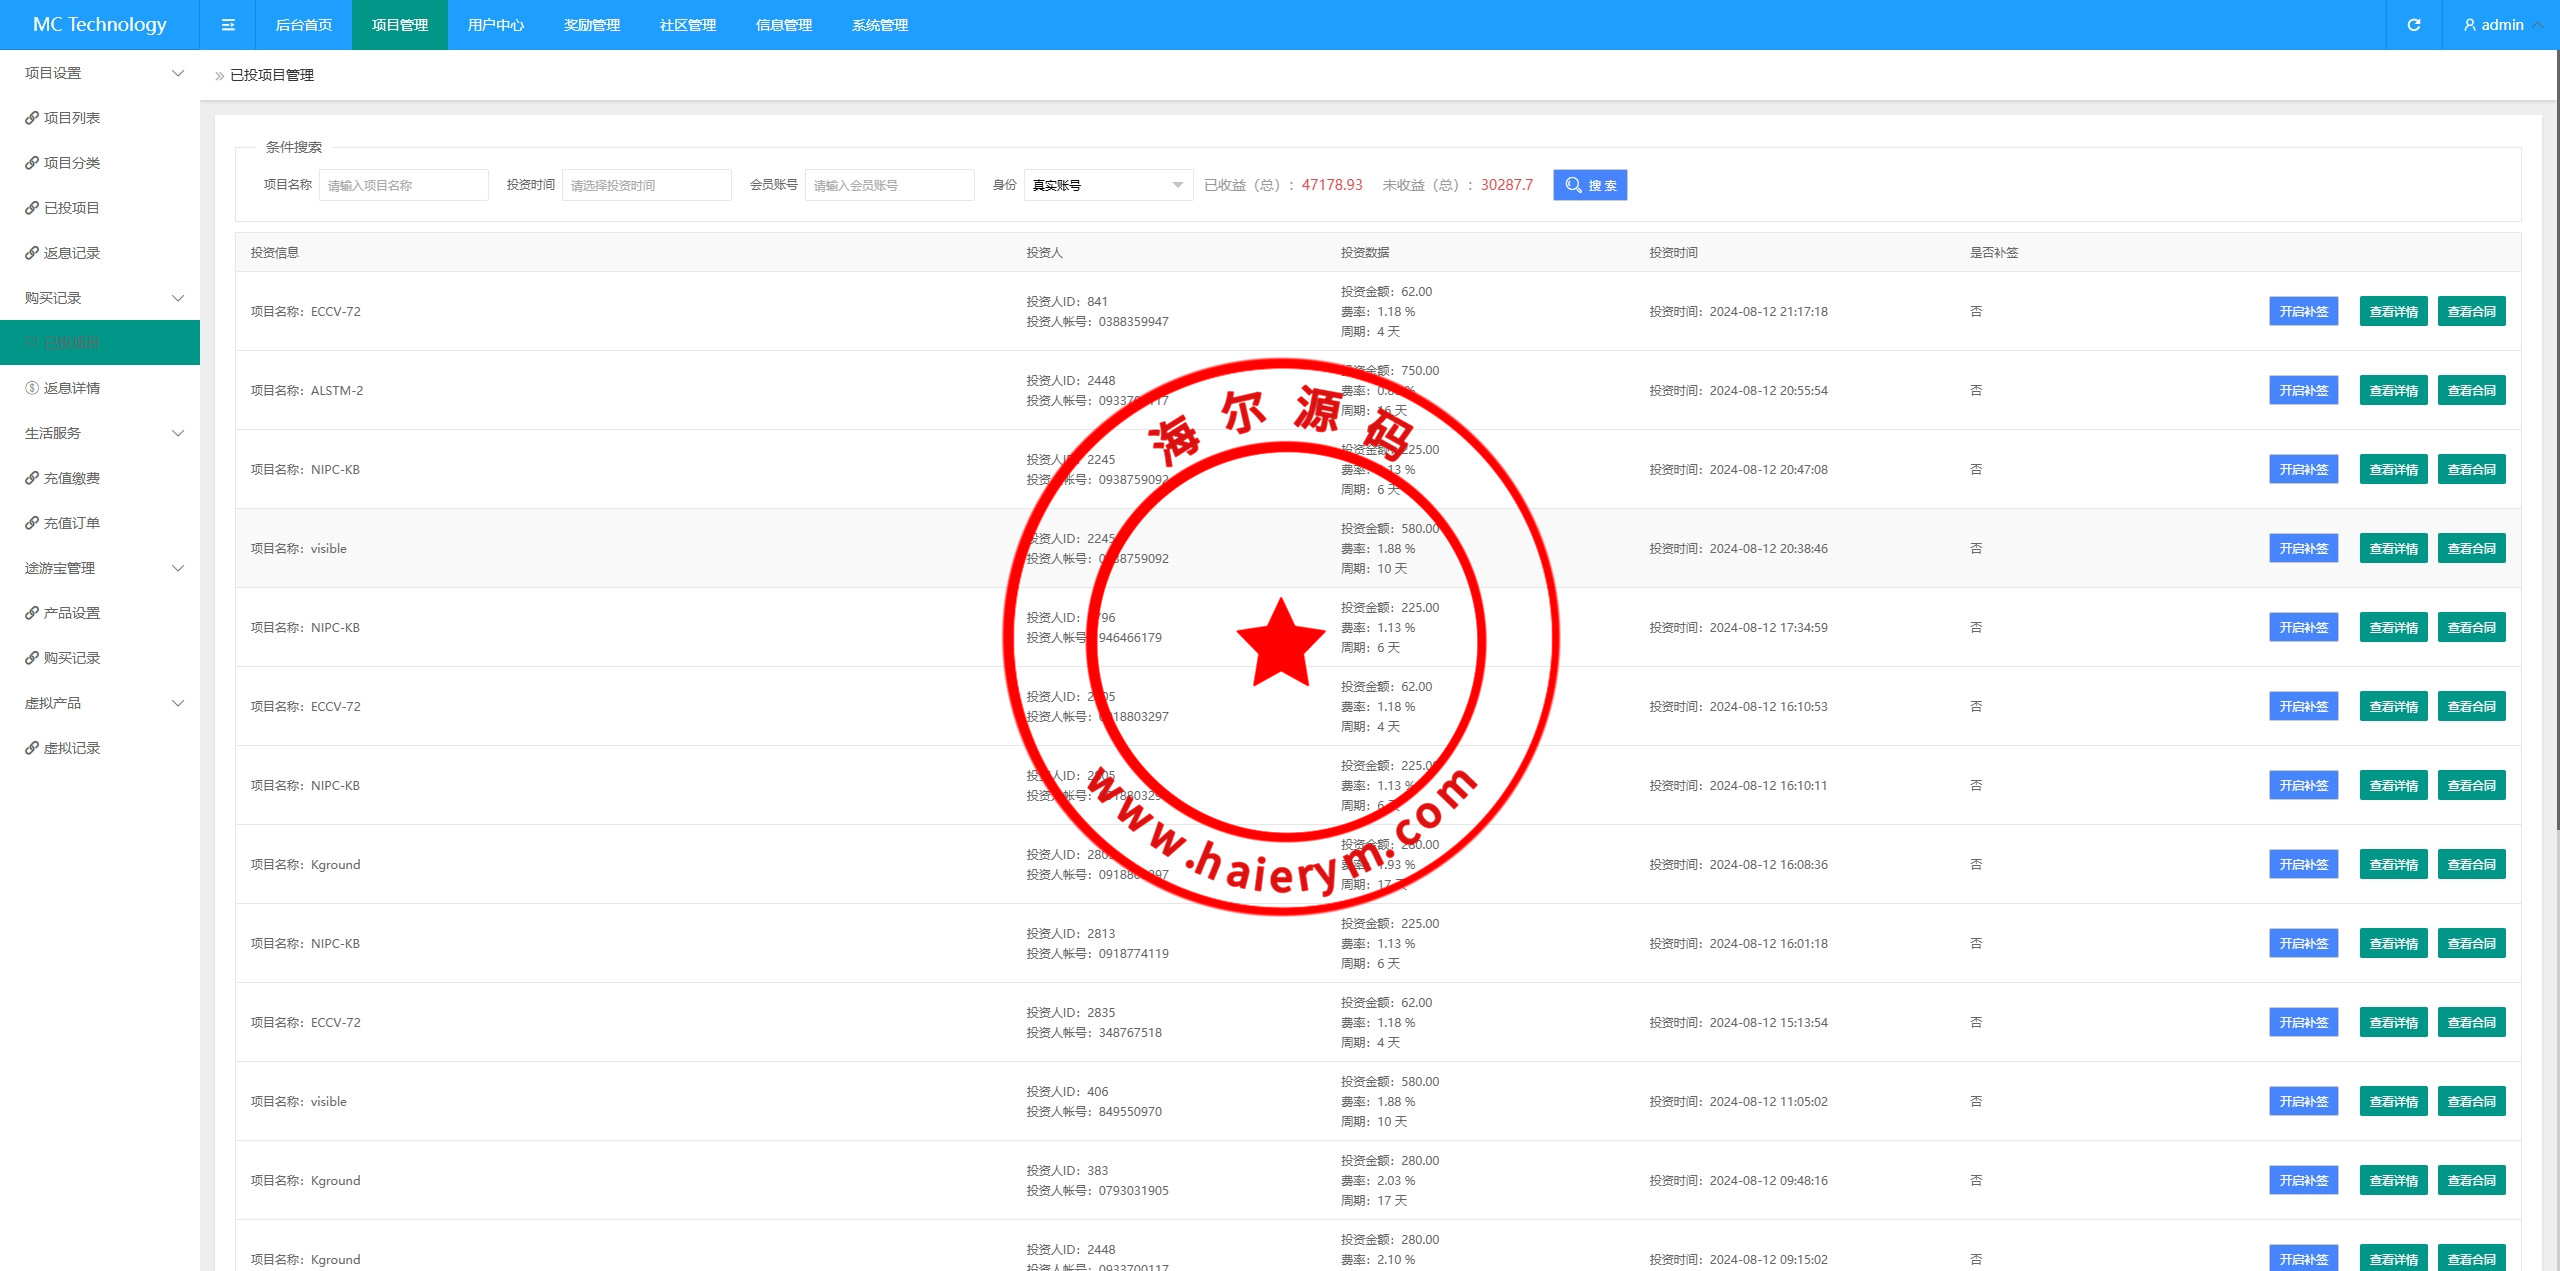This screenshot has width=2560, height=1271.
Task: Open 项目分类 in the sidebar
Action: pyautogui.click(x=71, y=163)
